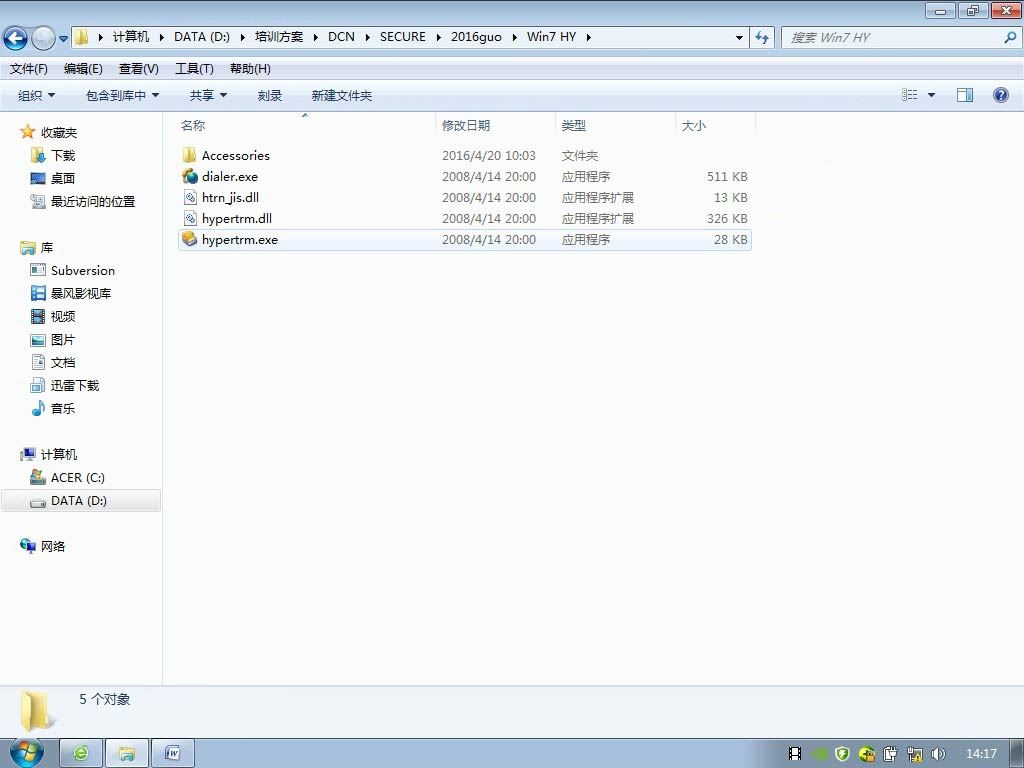
Task: Sort by the 修改日期 column header
Action: [x=495, y=125]
